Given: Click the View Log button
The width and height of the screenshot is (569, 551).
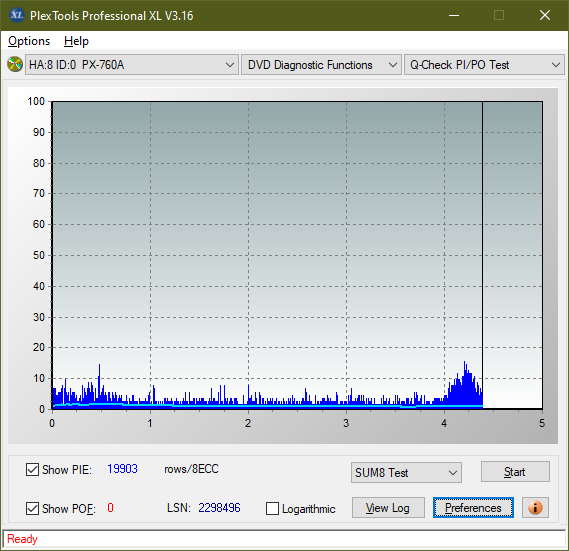Looking at the screenshot, I should (x=388, y=508).
